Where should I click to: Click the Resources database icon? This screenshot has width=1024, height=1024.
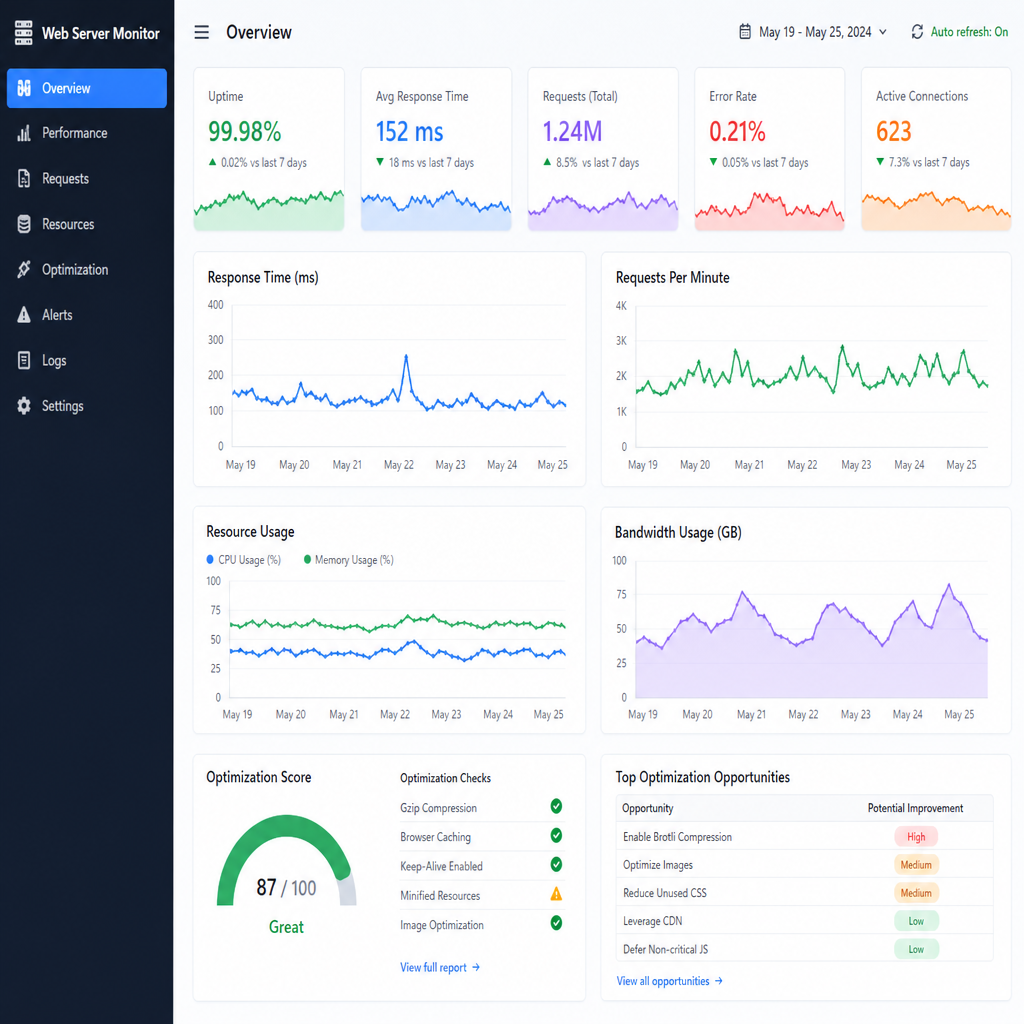click(24, 224)
